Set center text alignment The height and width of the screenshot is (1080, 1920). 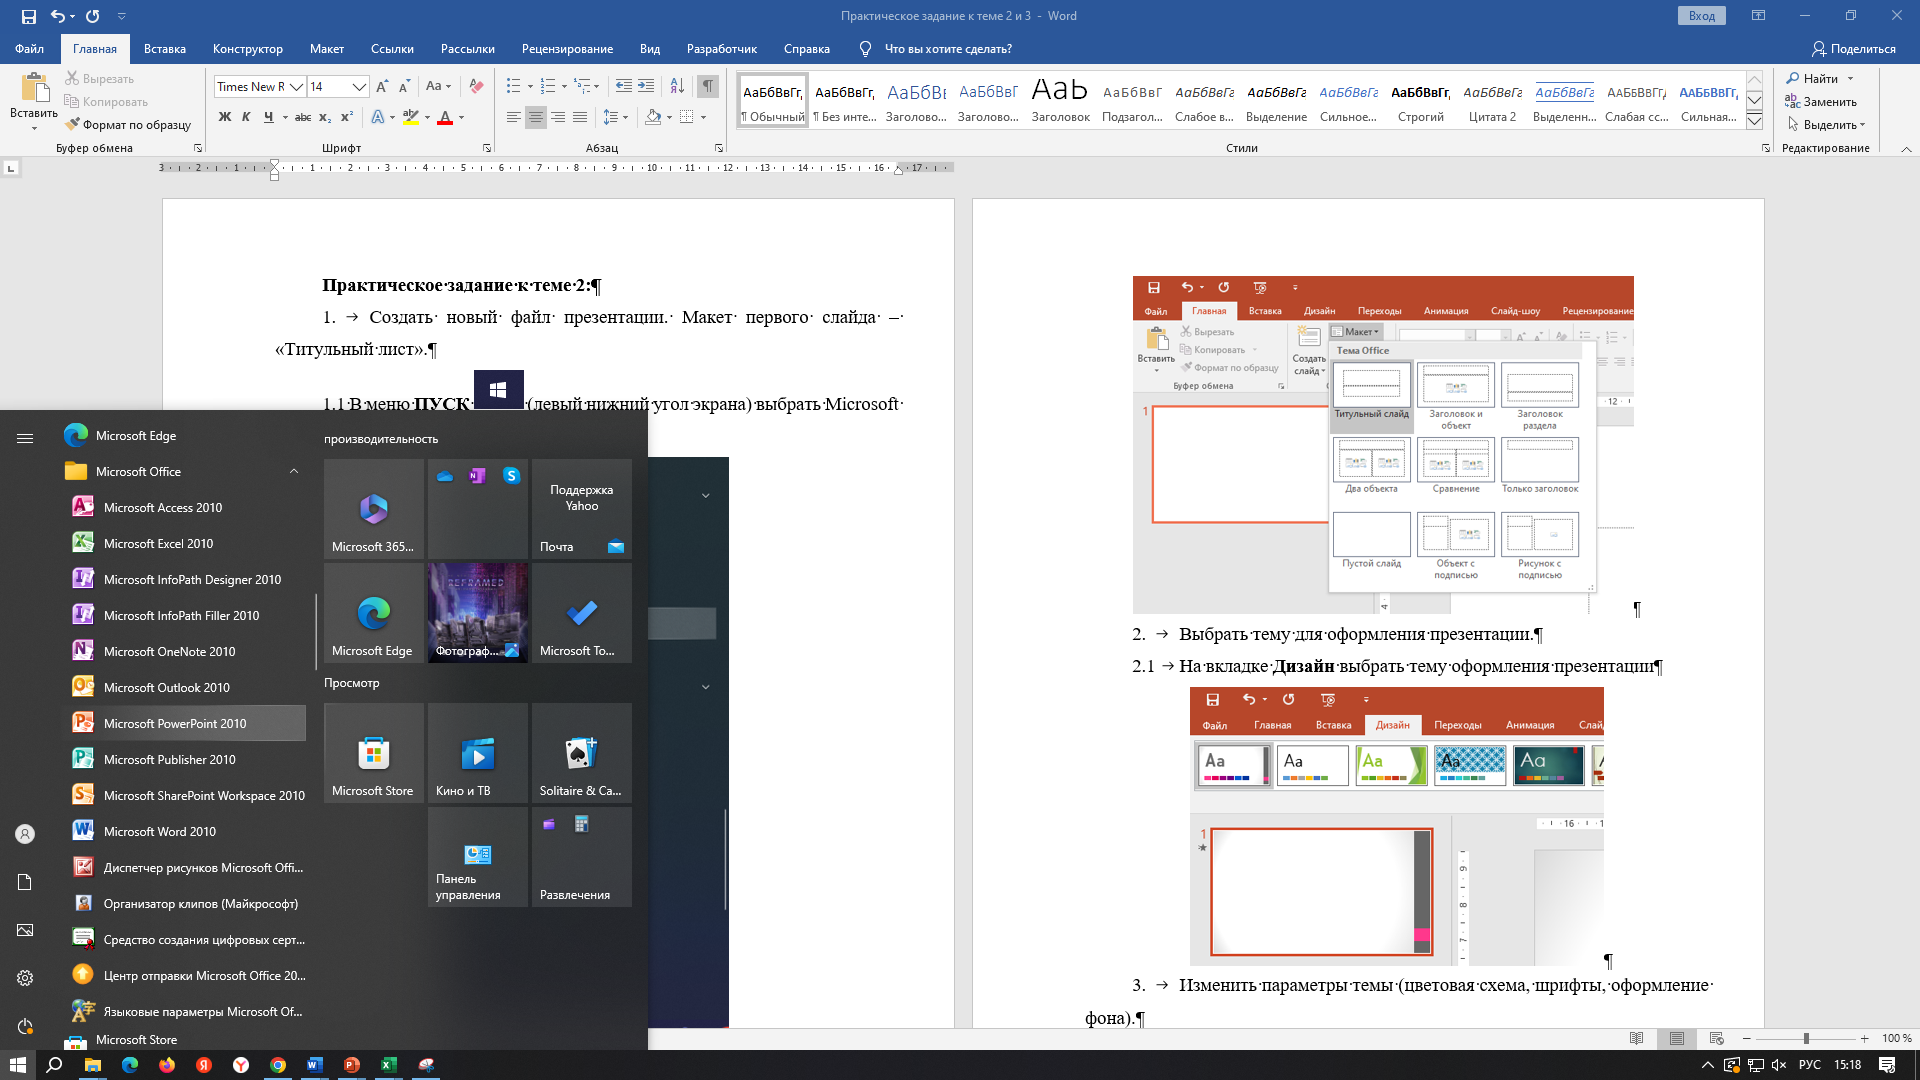coord(536,117)
